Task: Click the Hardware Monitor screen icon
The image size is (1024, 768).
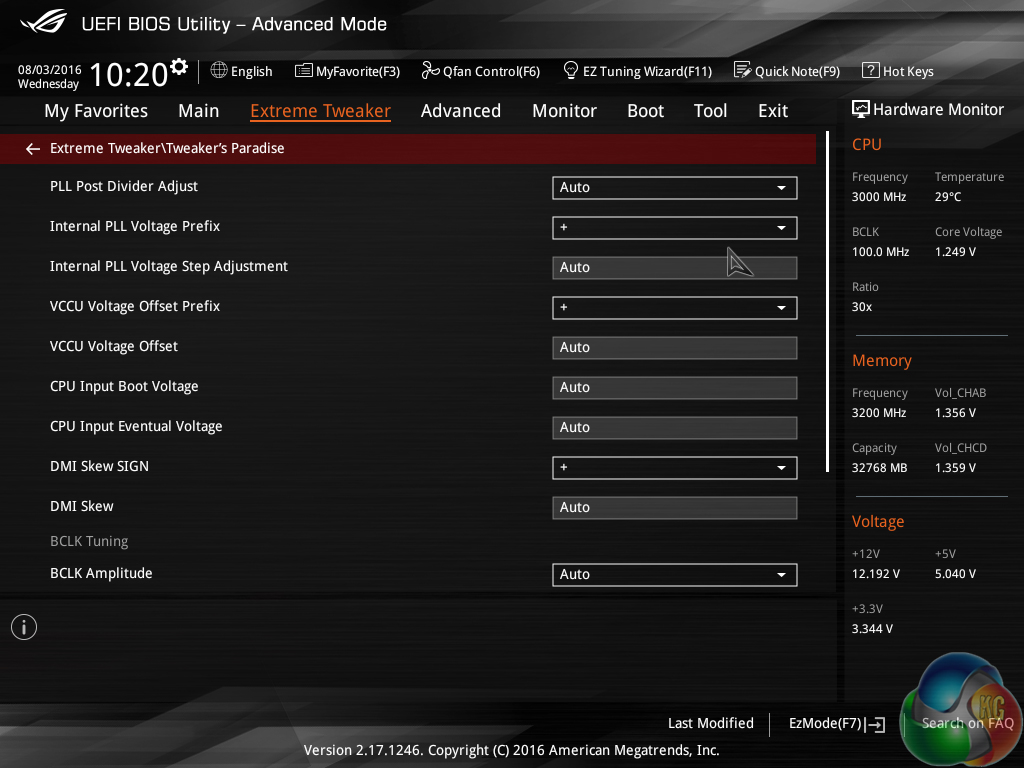Action: [x=861, y=109]
